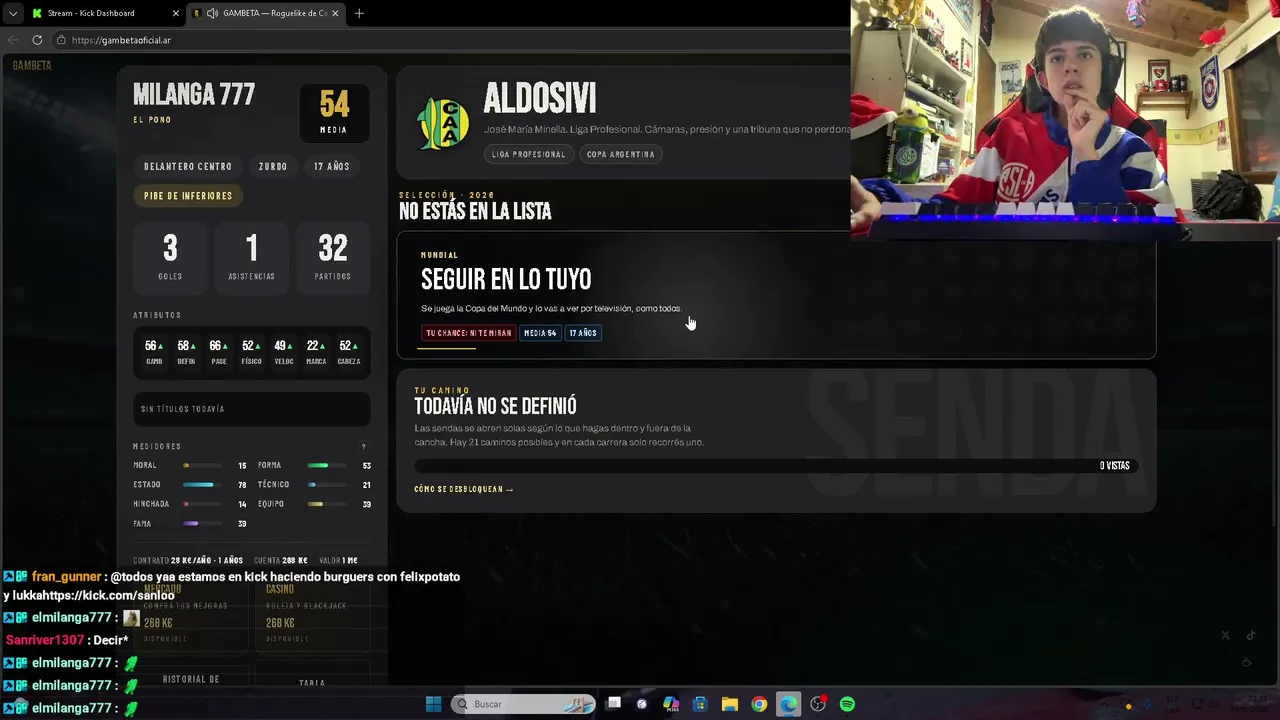Click the Media 54 tag in Mundial card
Screen dimensions: 1280x720
(540, 333)
